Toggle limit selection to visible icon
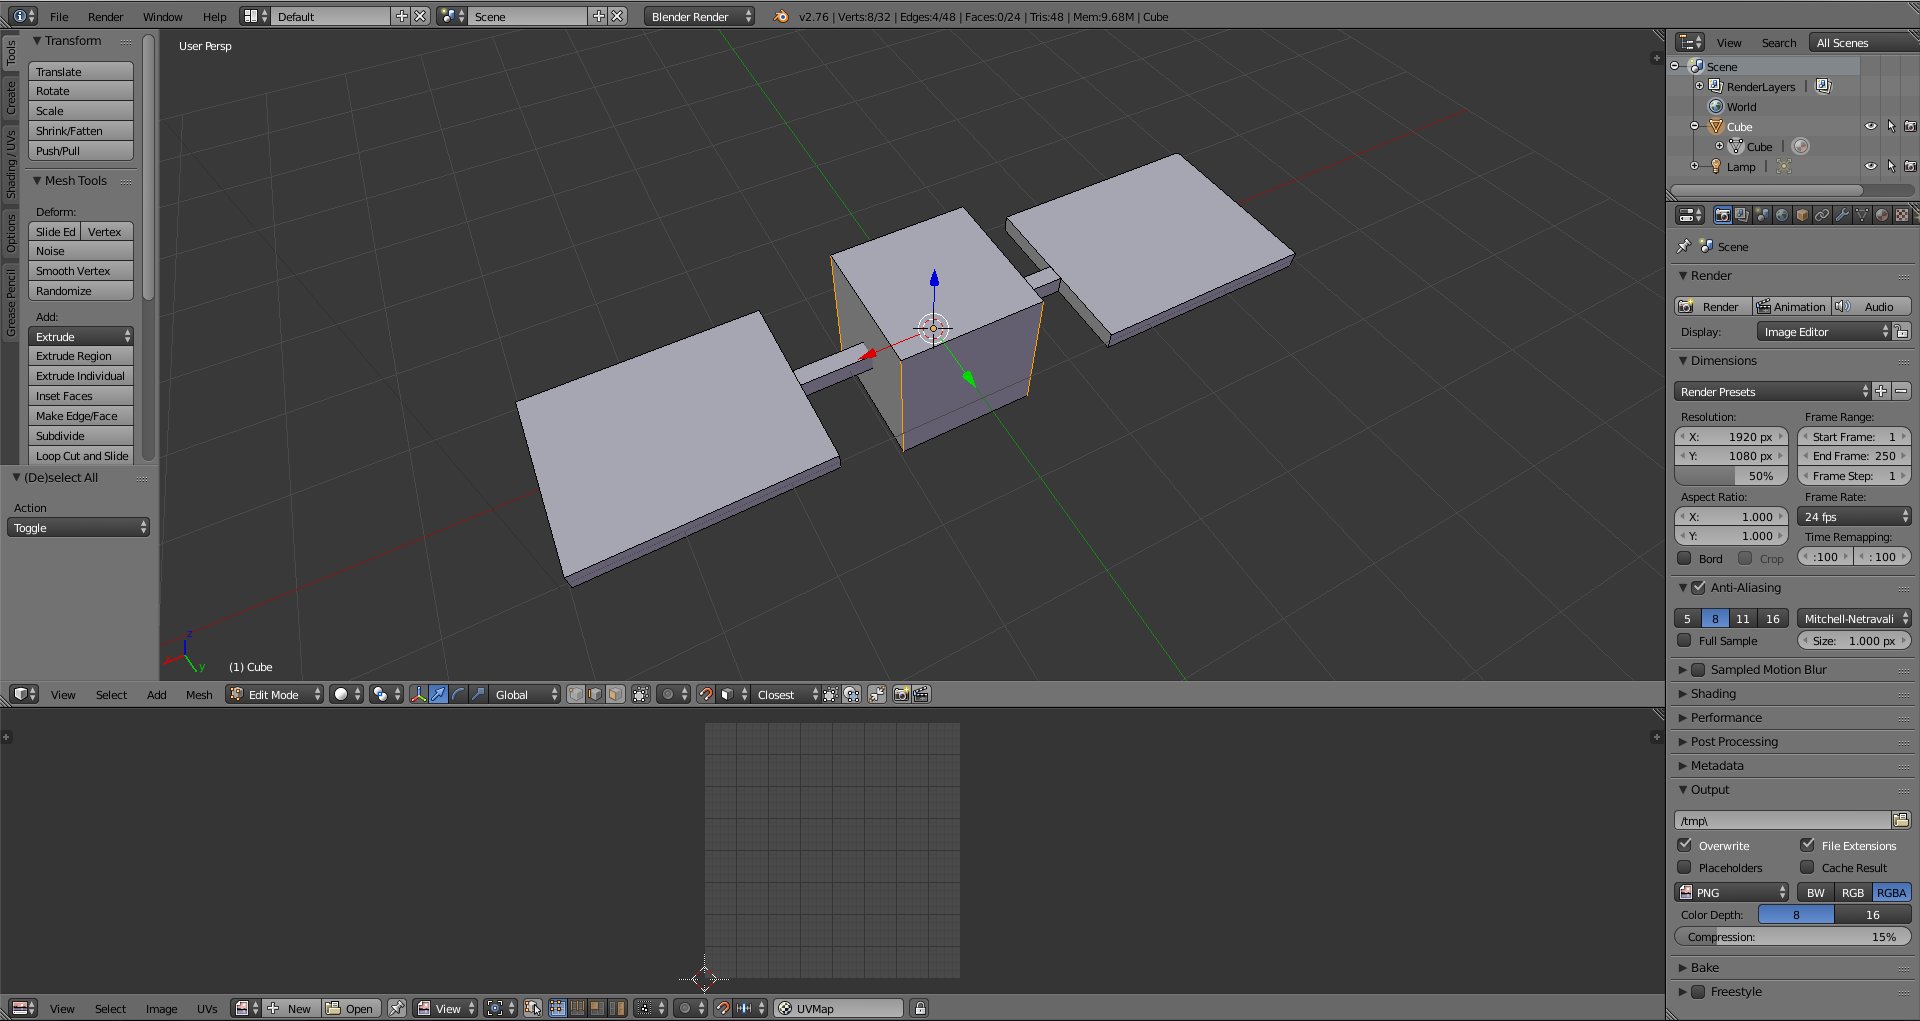 click(641, 694)
